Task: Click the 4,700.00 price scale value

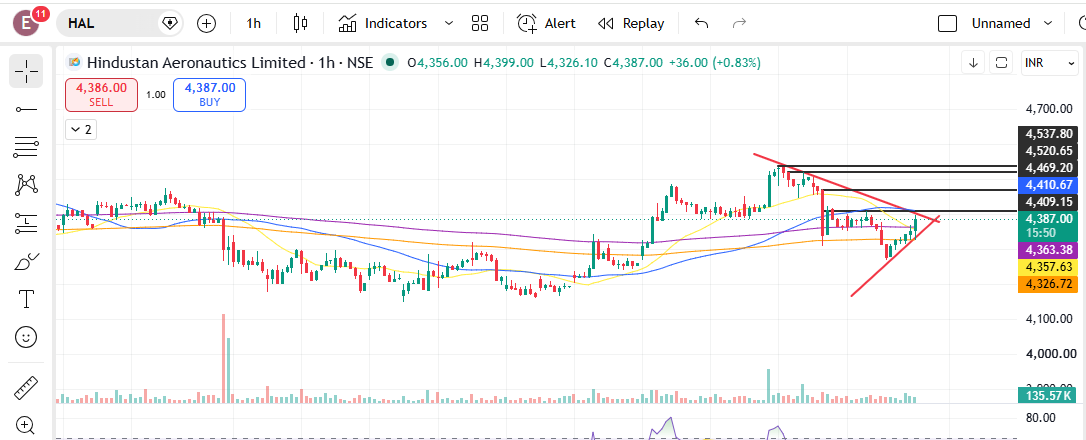Action: (x=1049, y=109)
